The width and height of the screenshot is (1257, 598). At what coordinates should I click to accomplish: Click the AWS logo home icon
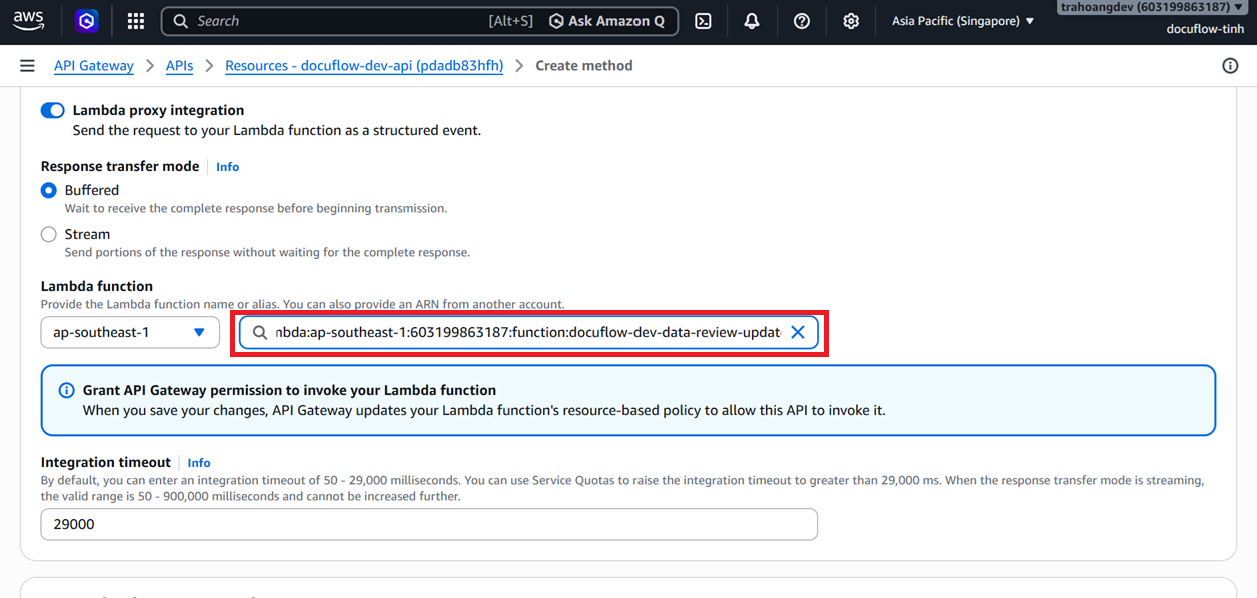pos(28,20)
